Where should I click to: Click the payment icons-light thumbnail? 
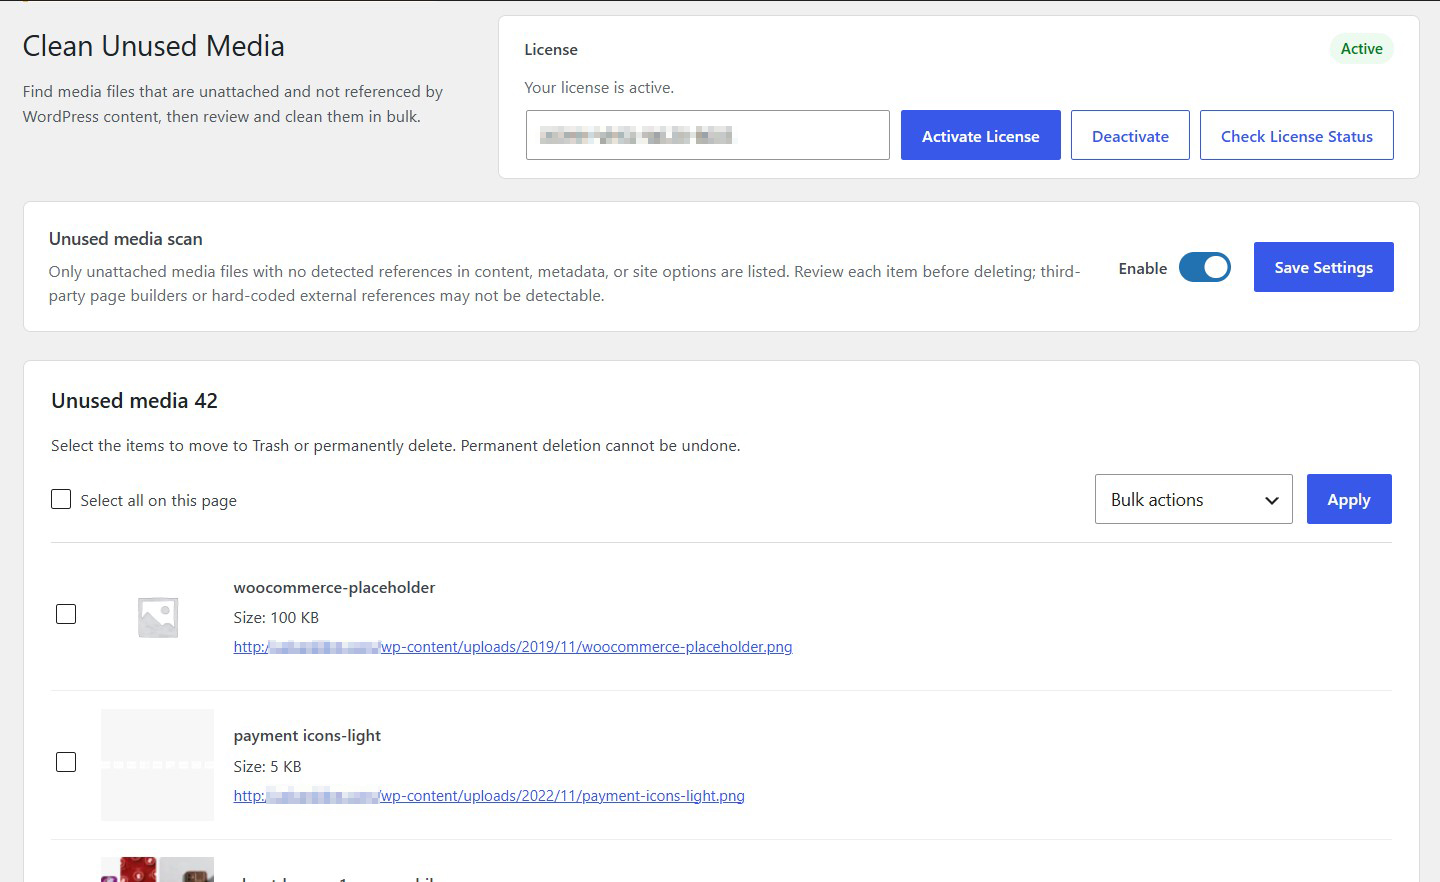pos(158,765)
